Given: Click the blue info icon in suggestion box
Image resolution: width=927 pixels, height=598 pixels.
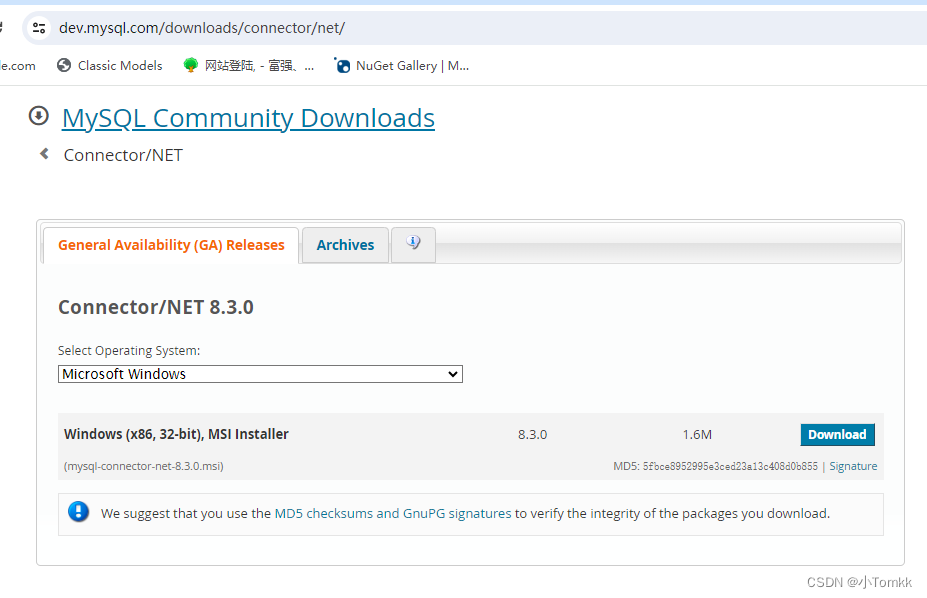Looking at the screenshot, I should tap(79, 513).
